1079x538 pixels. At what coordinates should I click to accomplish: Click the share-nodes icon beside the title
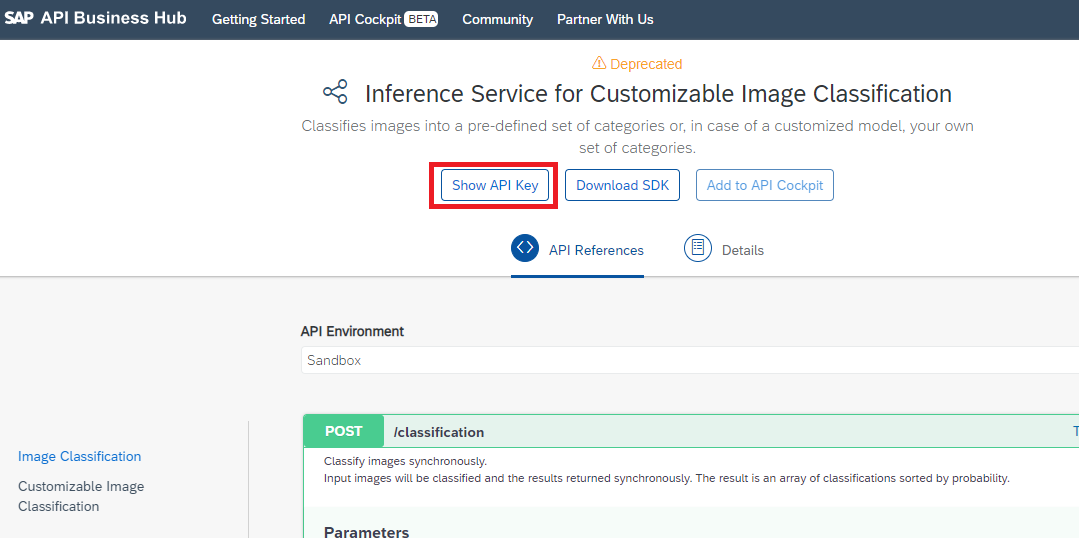(336, 92)
